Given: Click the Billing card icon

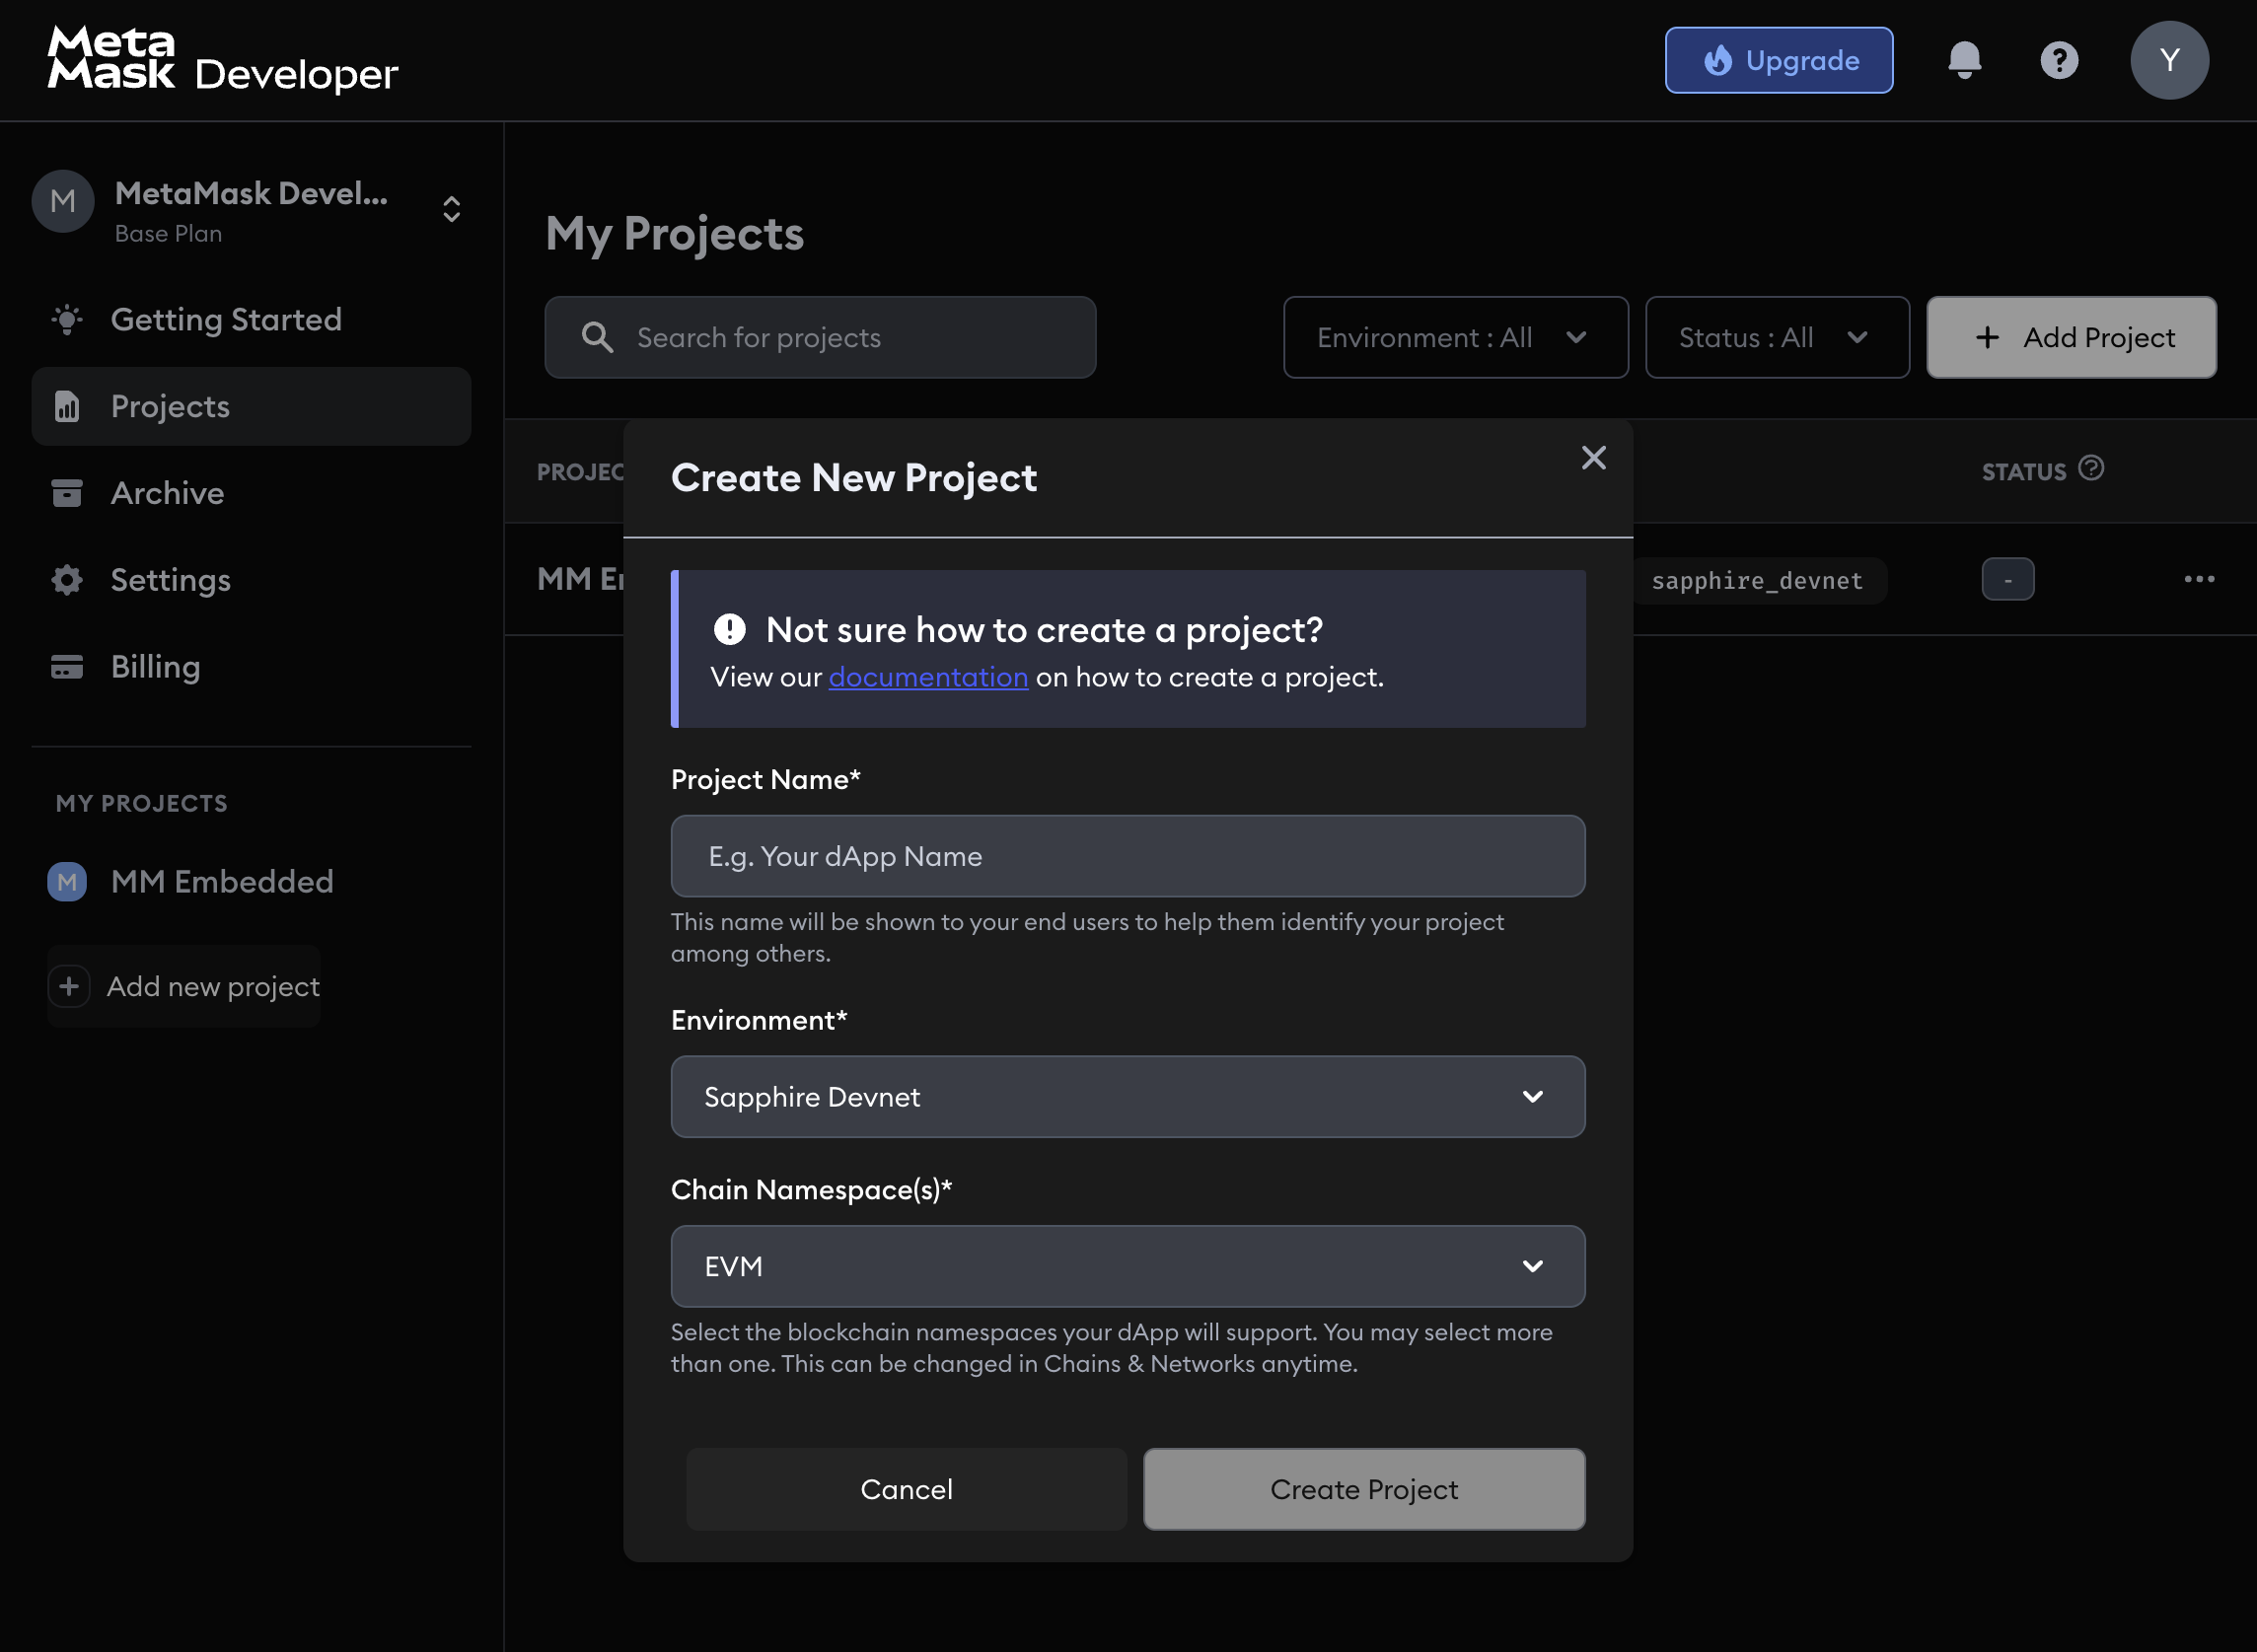Looking at the screenshot, I should 67,667.
